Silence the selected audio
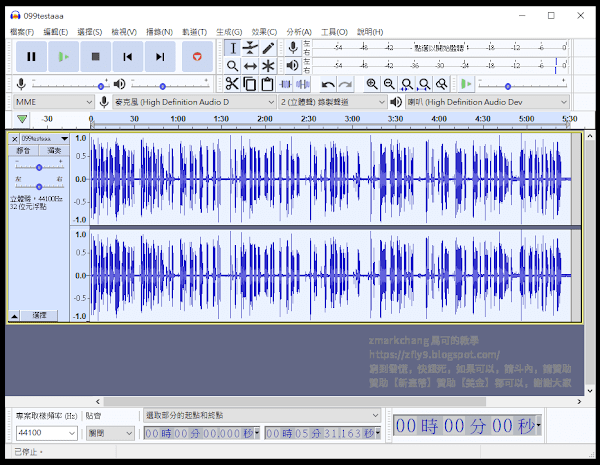Screen dimensions: 600x465 303,83
